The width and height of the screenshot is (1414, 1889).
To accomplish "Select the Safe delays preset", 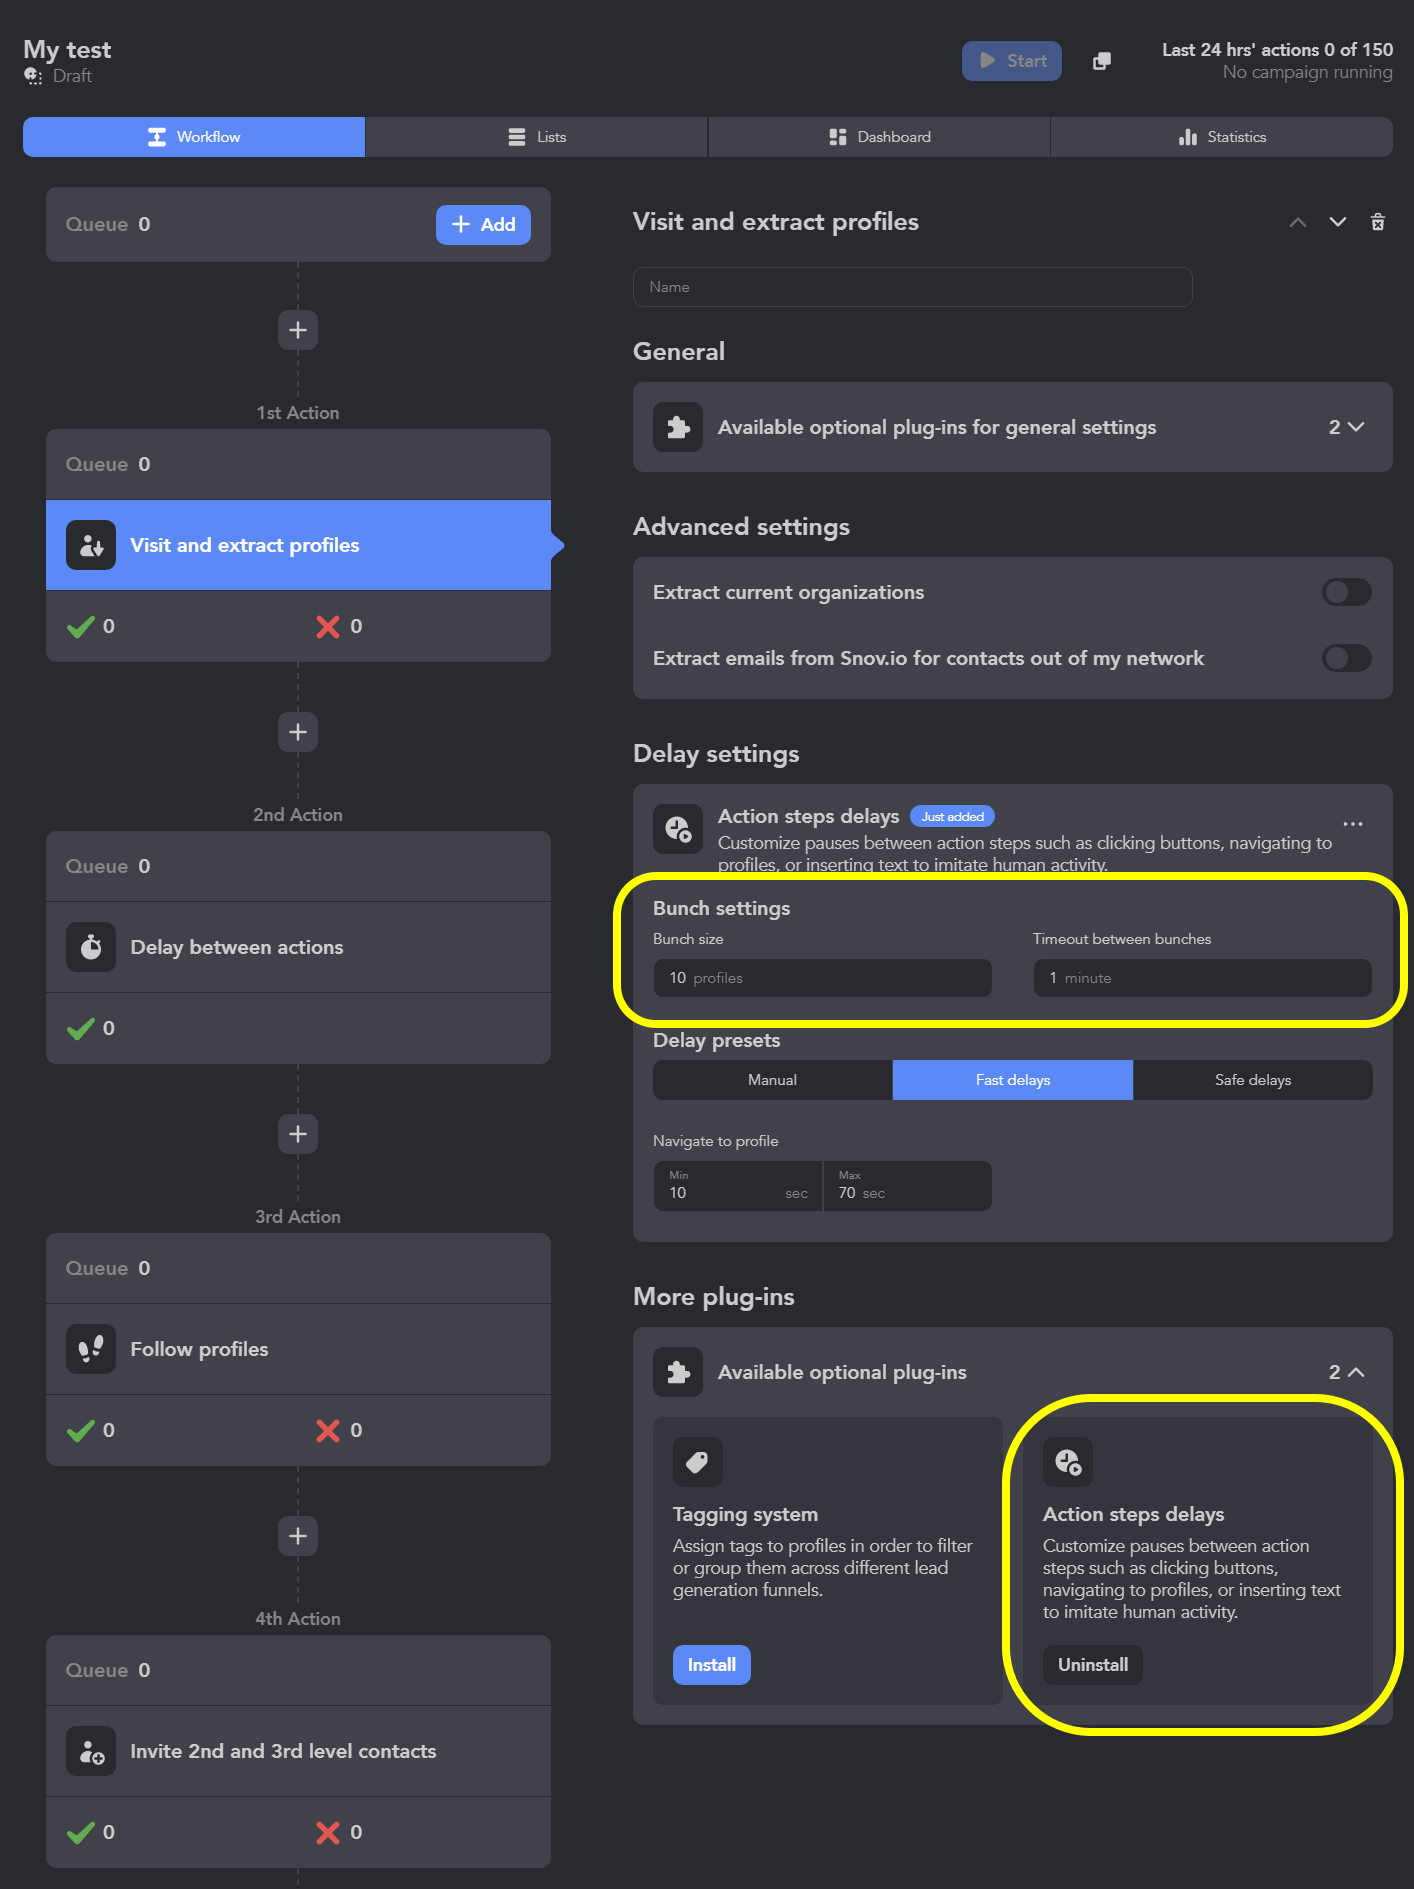I will pyautogui.click(x=1252, y=1080).
